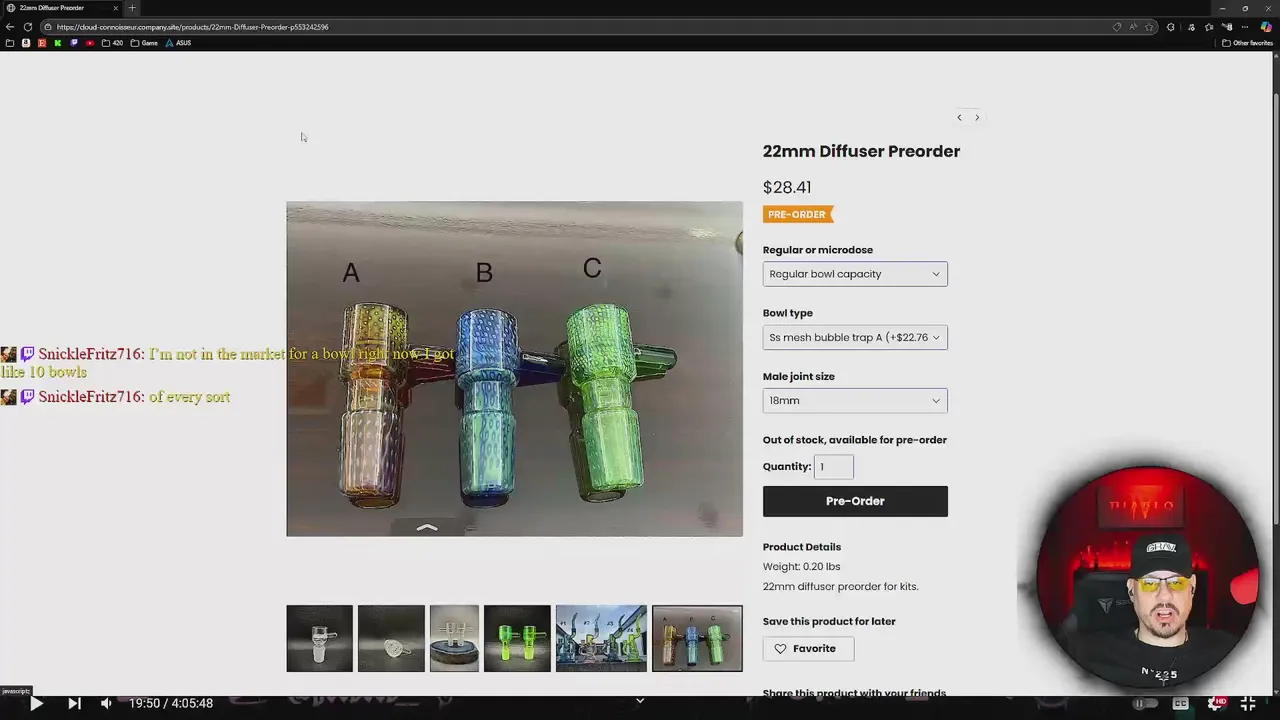Click 'Weight: 0.20 lbs' text
This screenshot has height=720, width=1280.
tap(801, 567)
